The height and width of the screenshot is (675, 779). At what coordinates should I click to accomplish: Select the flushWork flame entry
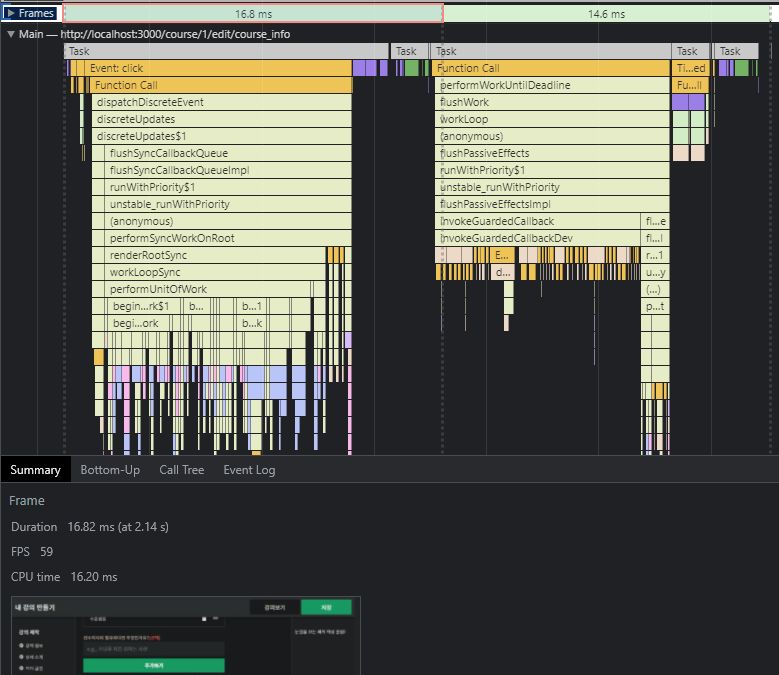coord(552,102)
